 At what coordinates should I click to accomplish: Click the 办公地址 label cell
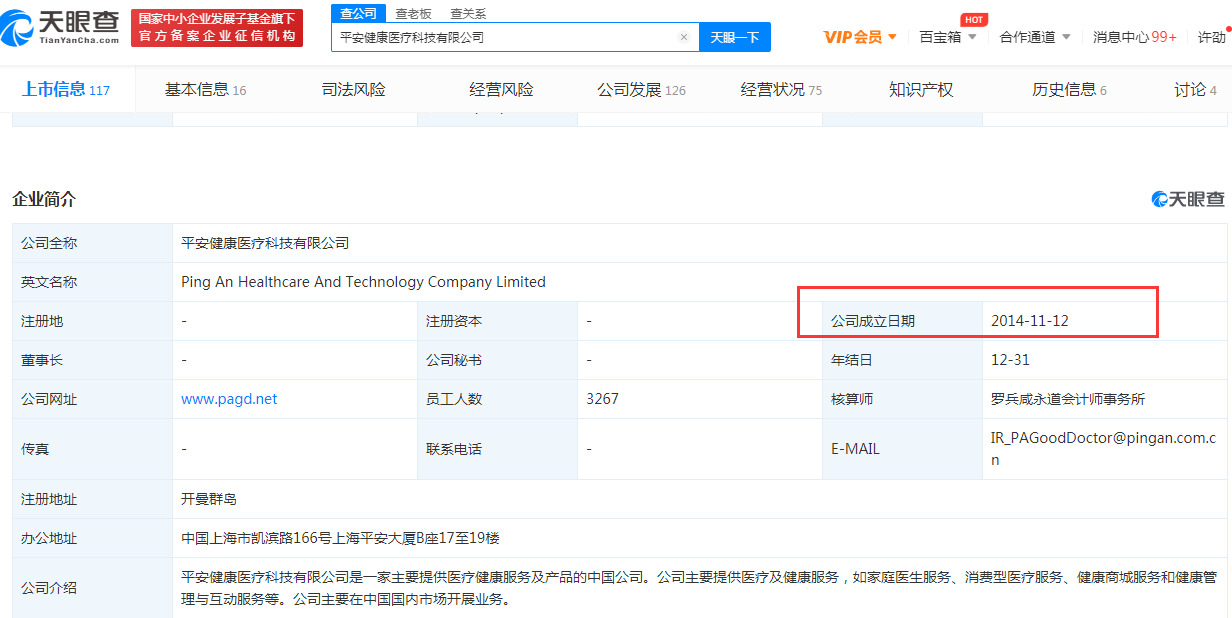click(92, 538)
